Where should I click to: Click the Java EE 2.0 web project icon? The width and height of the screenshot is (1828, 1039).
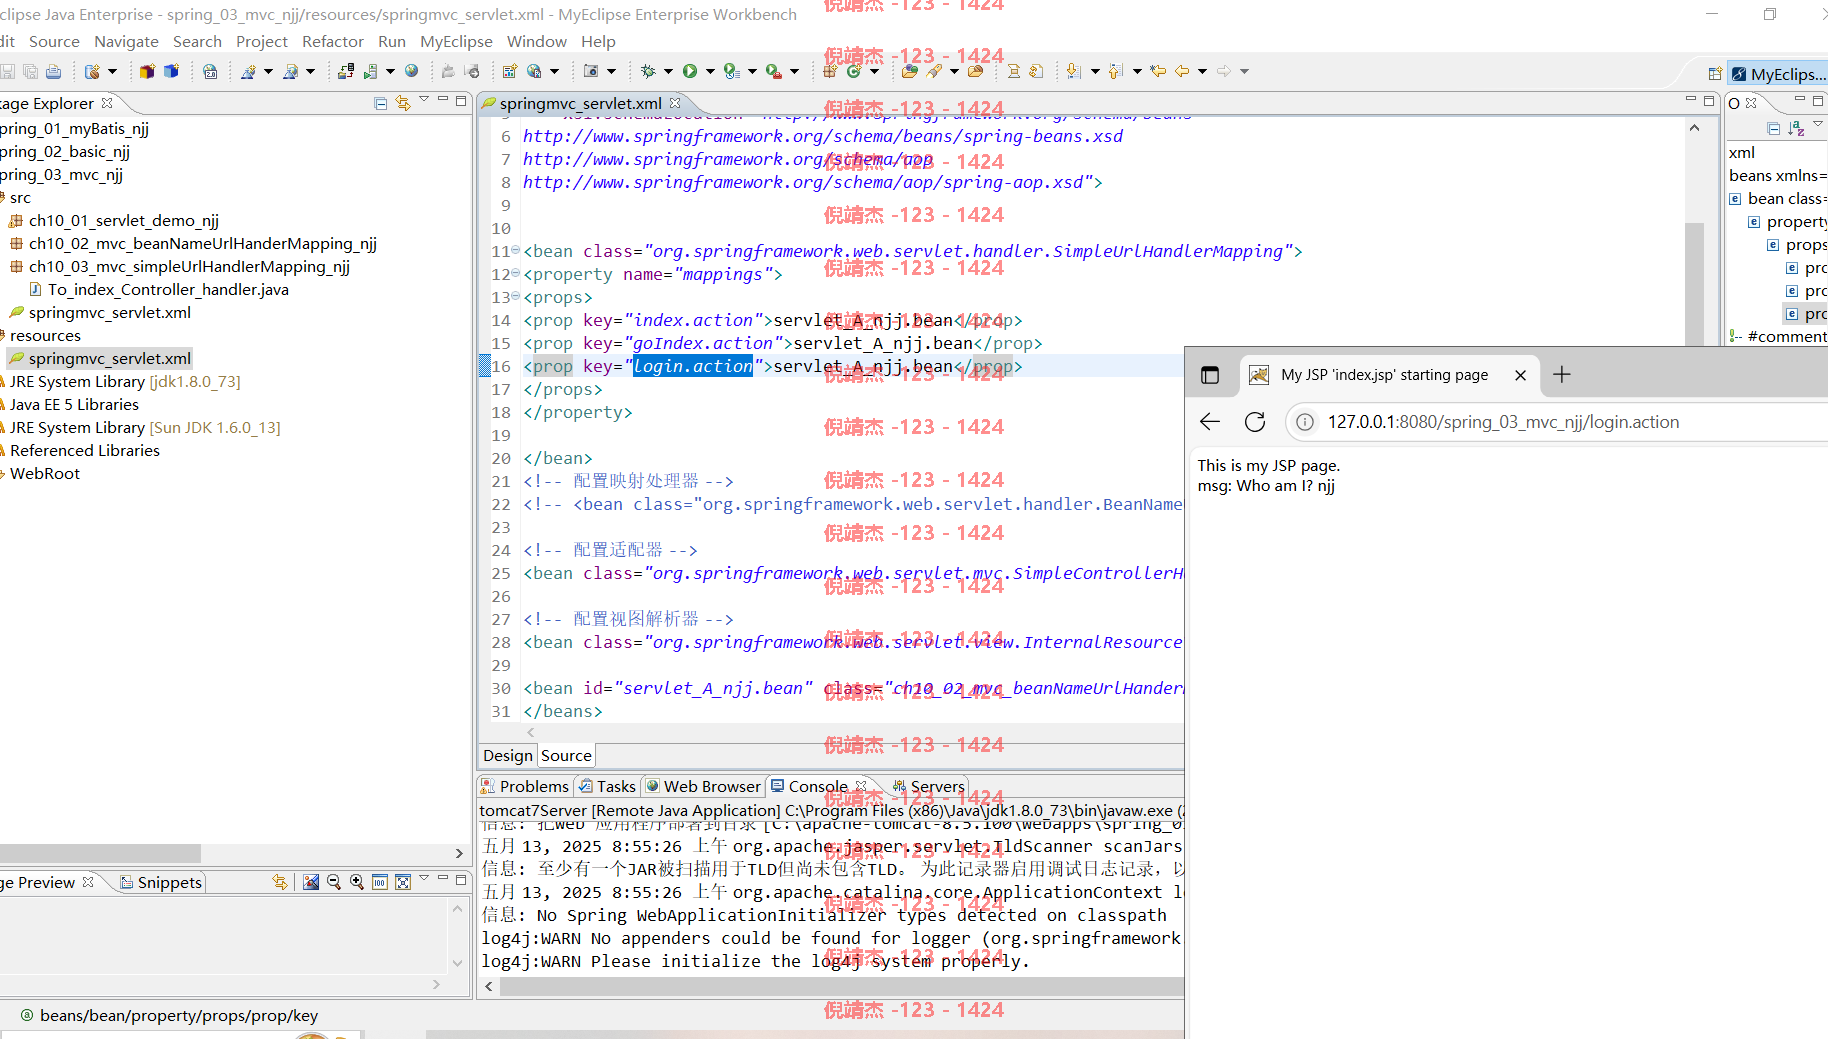[x=210, y=71]
